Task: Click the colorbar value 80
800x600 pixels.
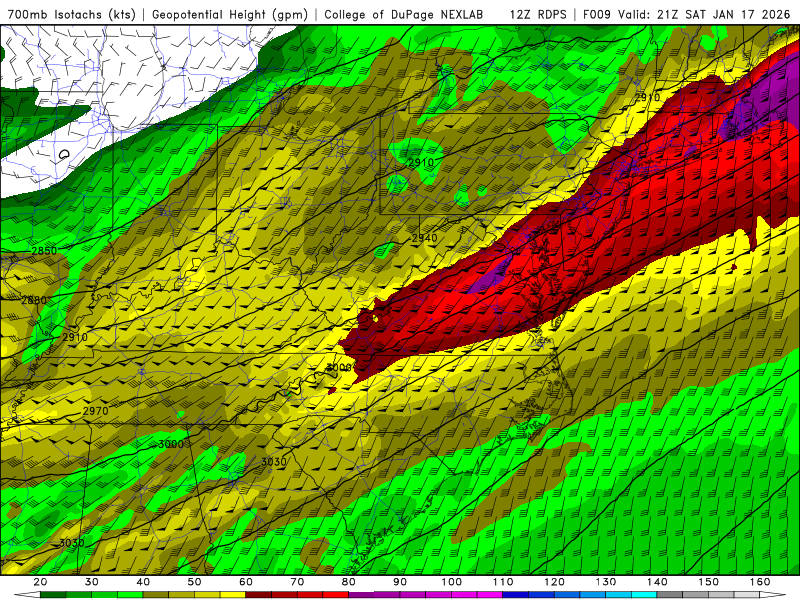Action: point(349,582)
